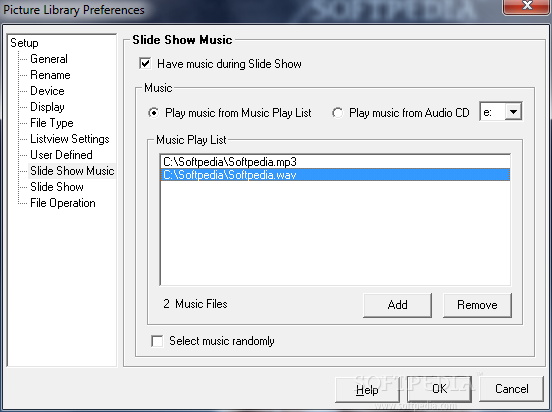
Task: Open Slide Show settings page
Action: tap(57, 187)
